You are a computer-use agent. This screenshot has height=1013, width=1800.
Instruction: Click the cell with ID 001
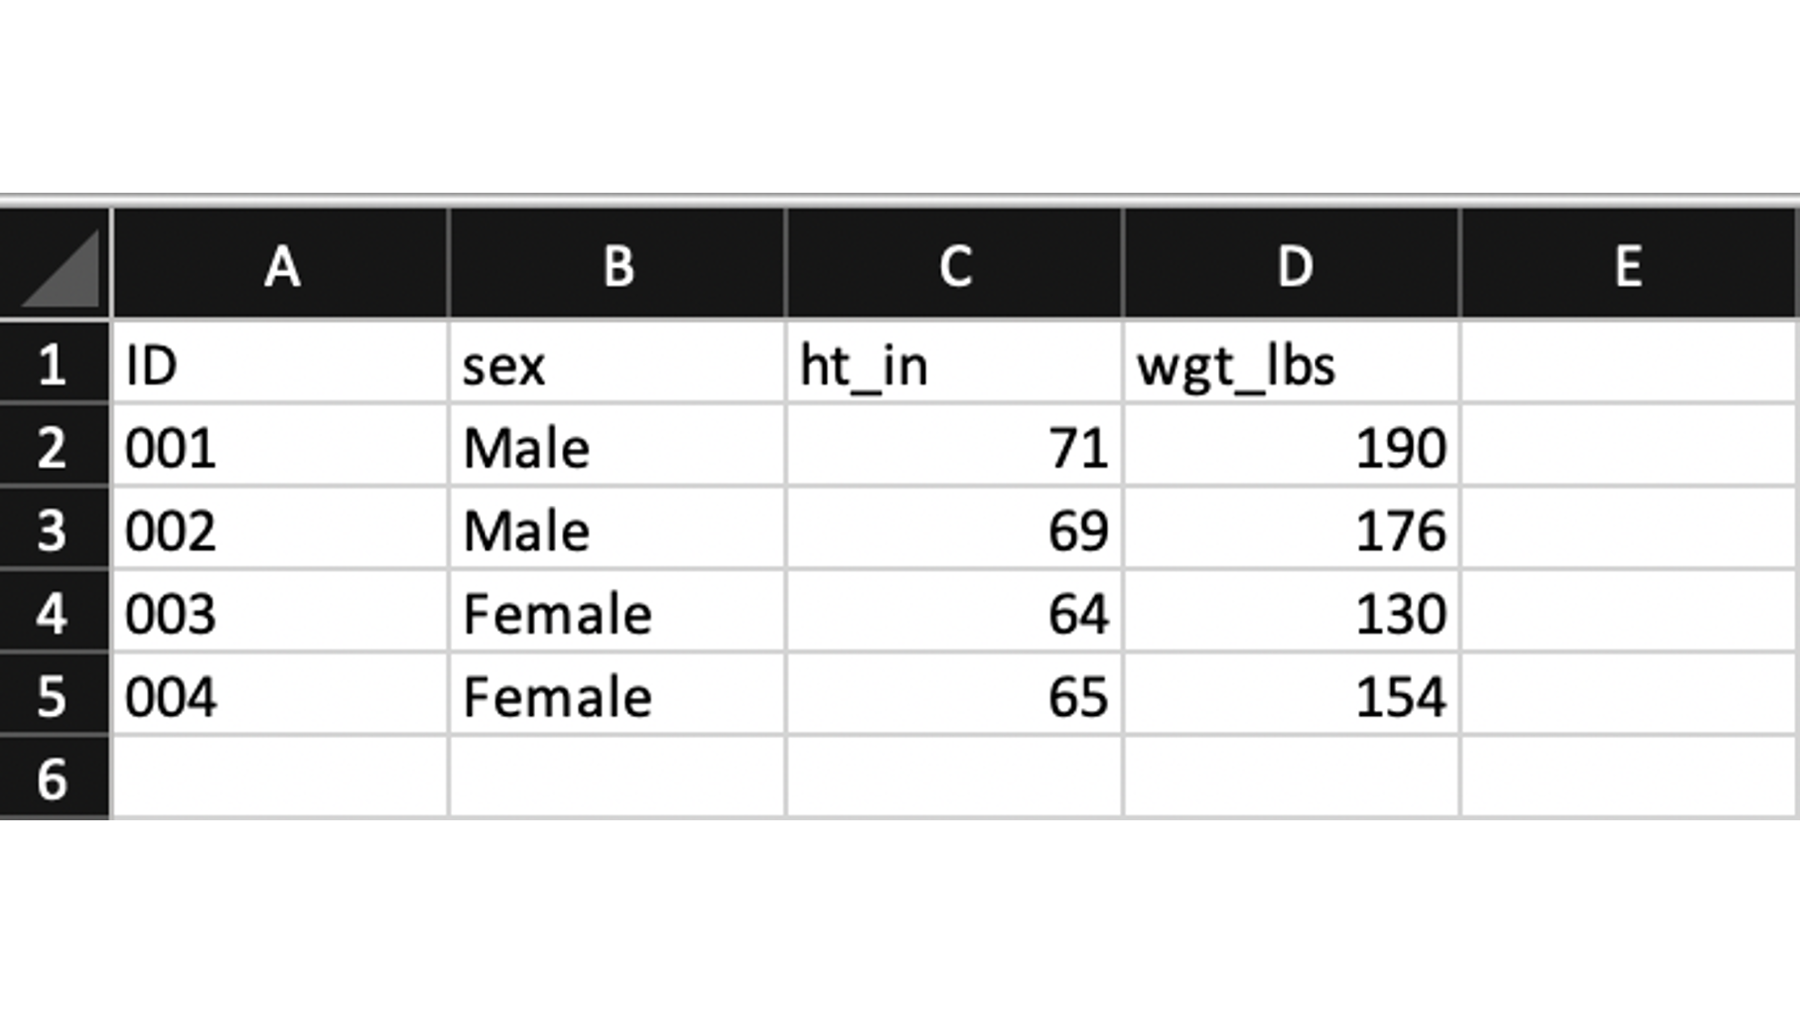coord(281,446)
